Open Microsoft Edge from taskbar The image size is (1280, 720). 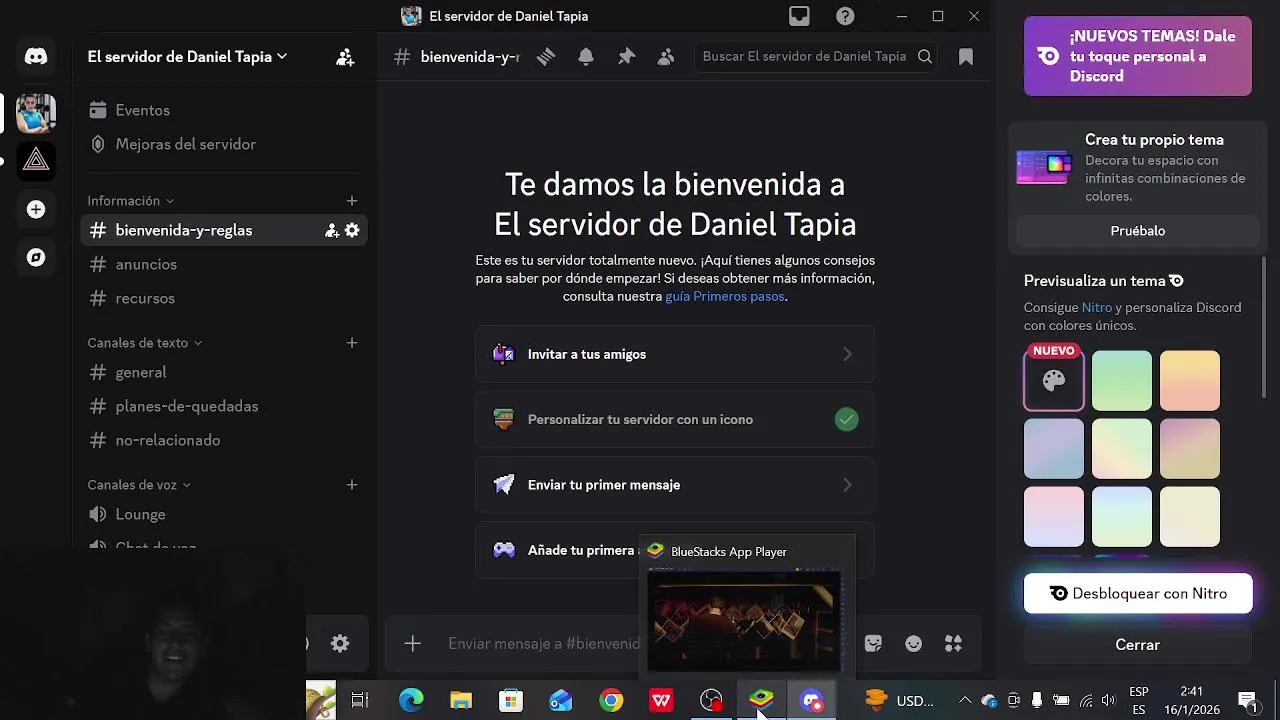coord(411,701)
